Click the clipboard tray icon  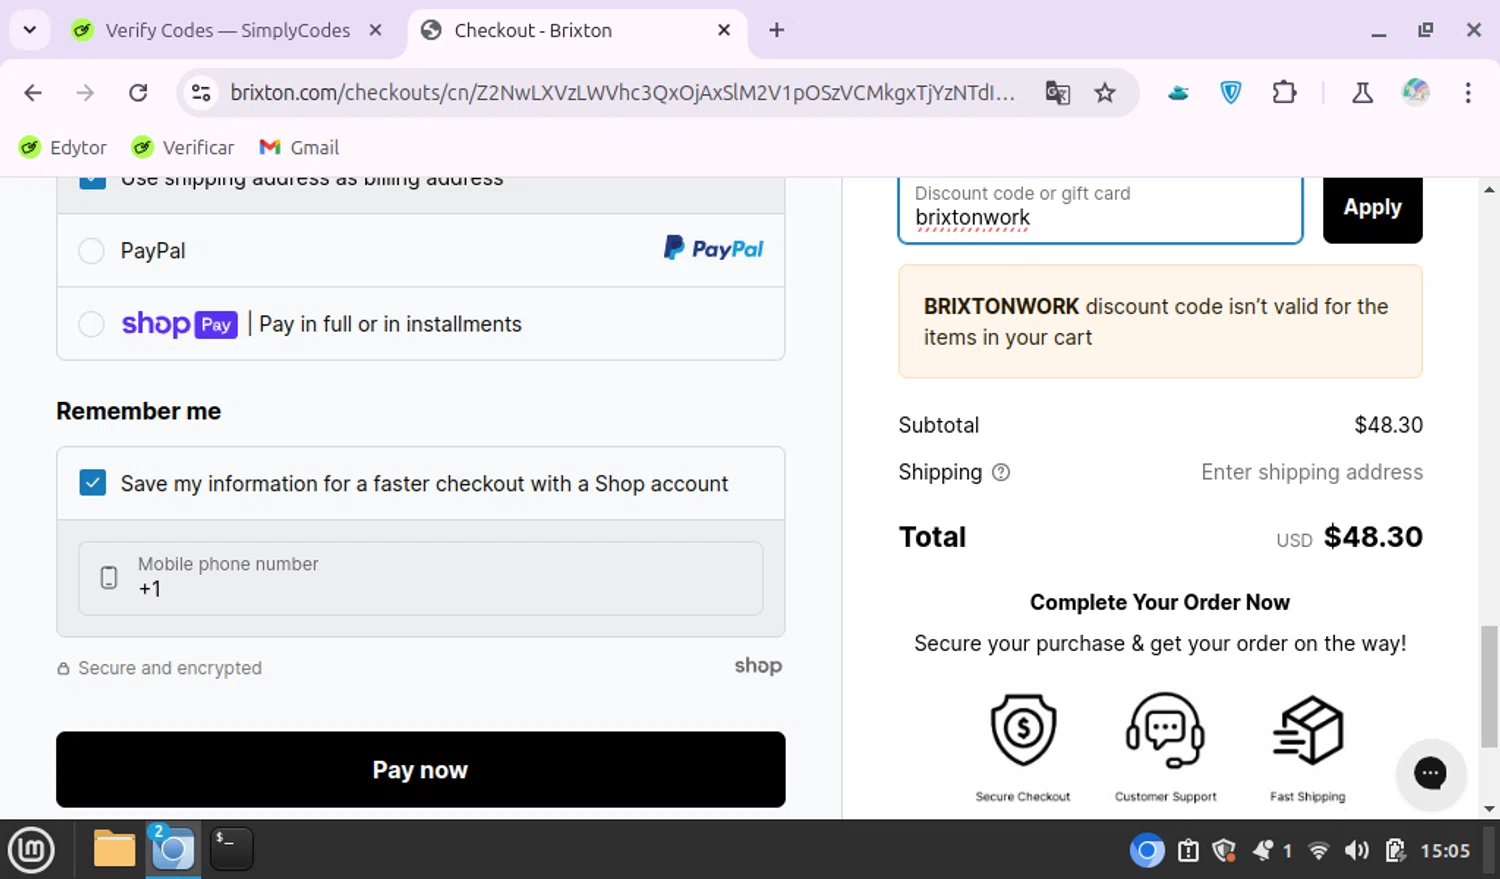coord(1188,851)
